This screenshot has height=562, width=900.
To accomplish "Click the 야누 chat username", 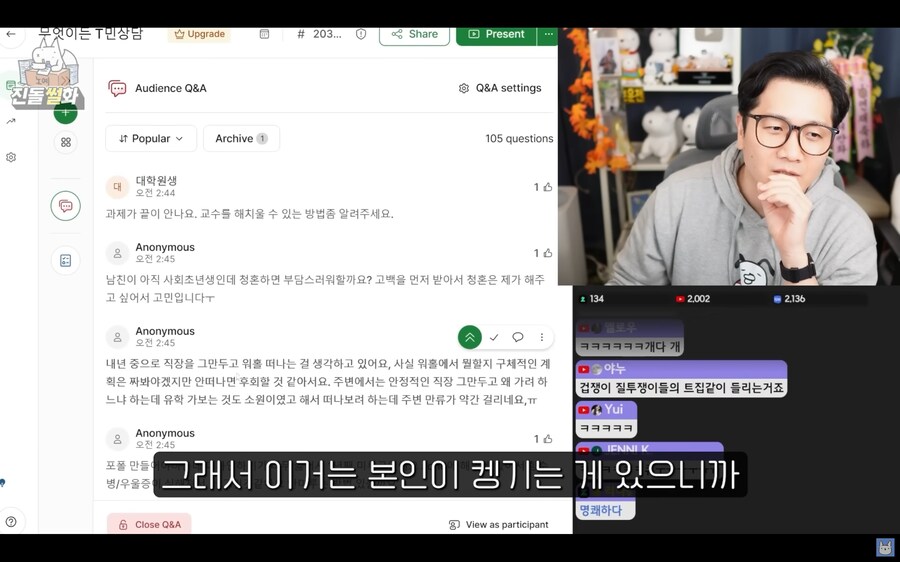I will [615, 369].
